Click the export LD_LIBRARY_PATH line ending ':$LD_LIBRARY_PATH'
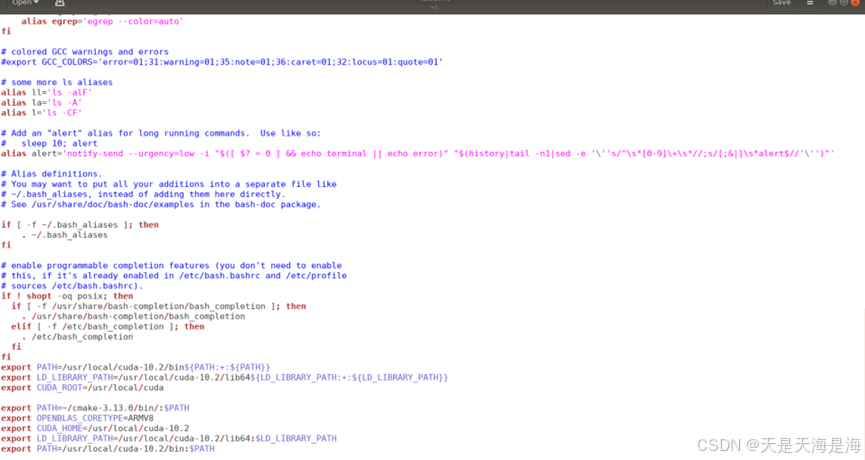865x460 pixels. (169, 438)
